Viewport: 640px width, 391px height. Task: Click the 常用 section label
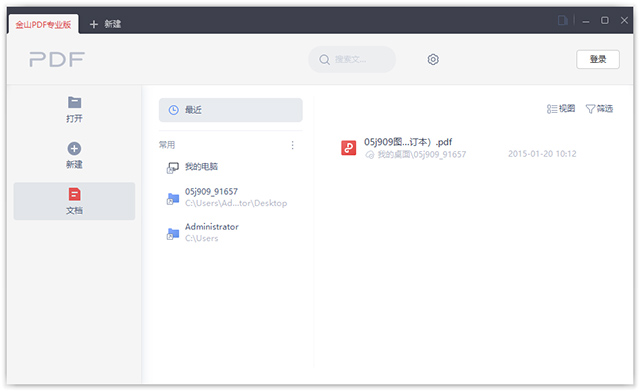pyautogui.click(x=167, y=145)
